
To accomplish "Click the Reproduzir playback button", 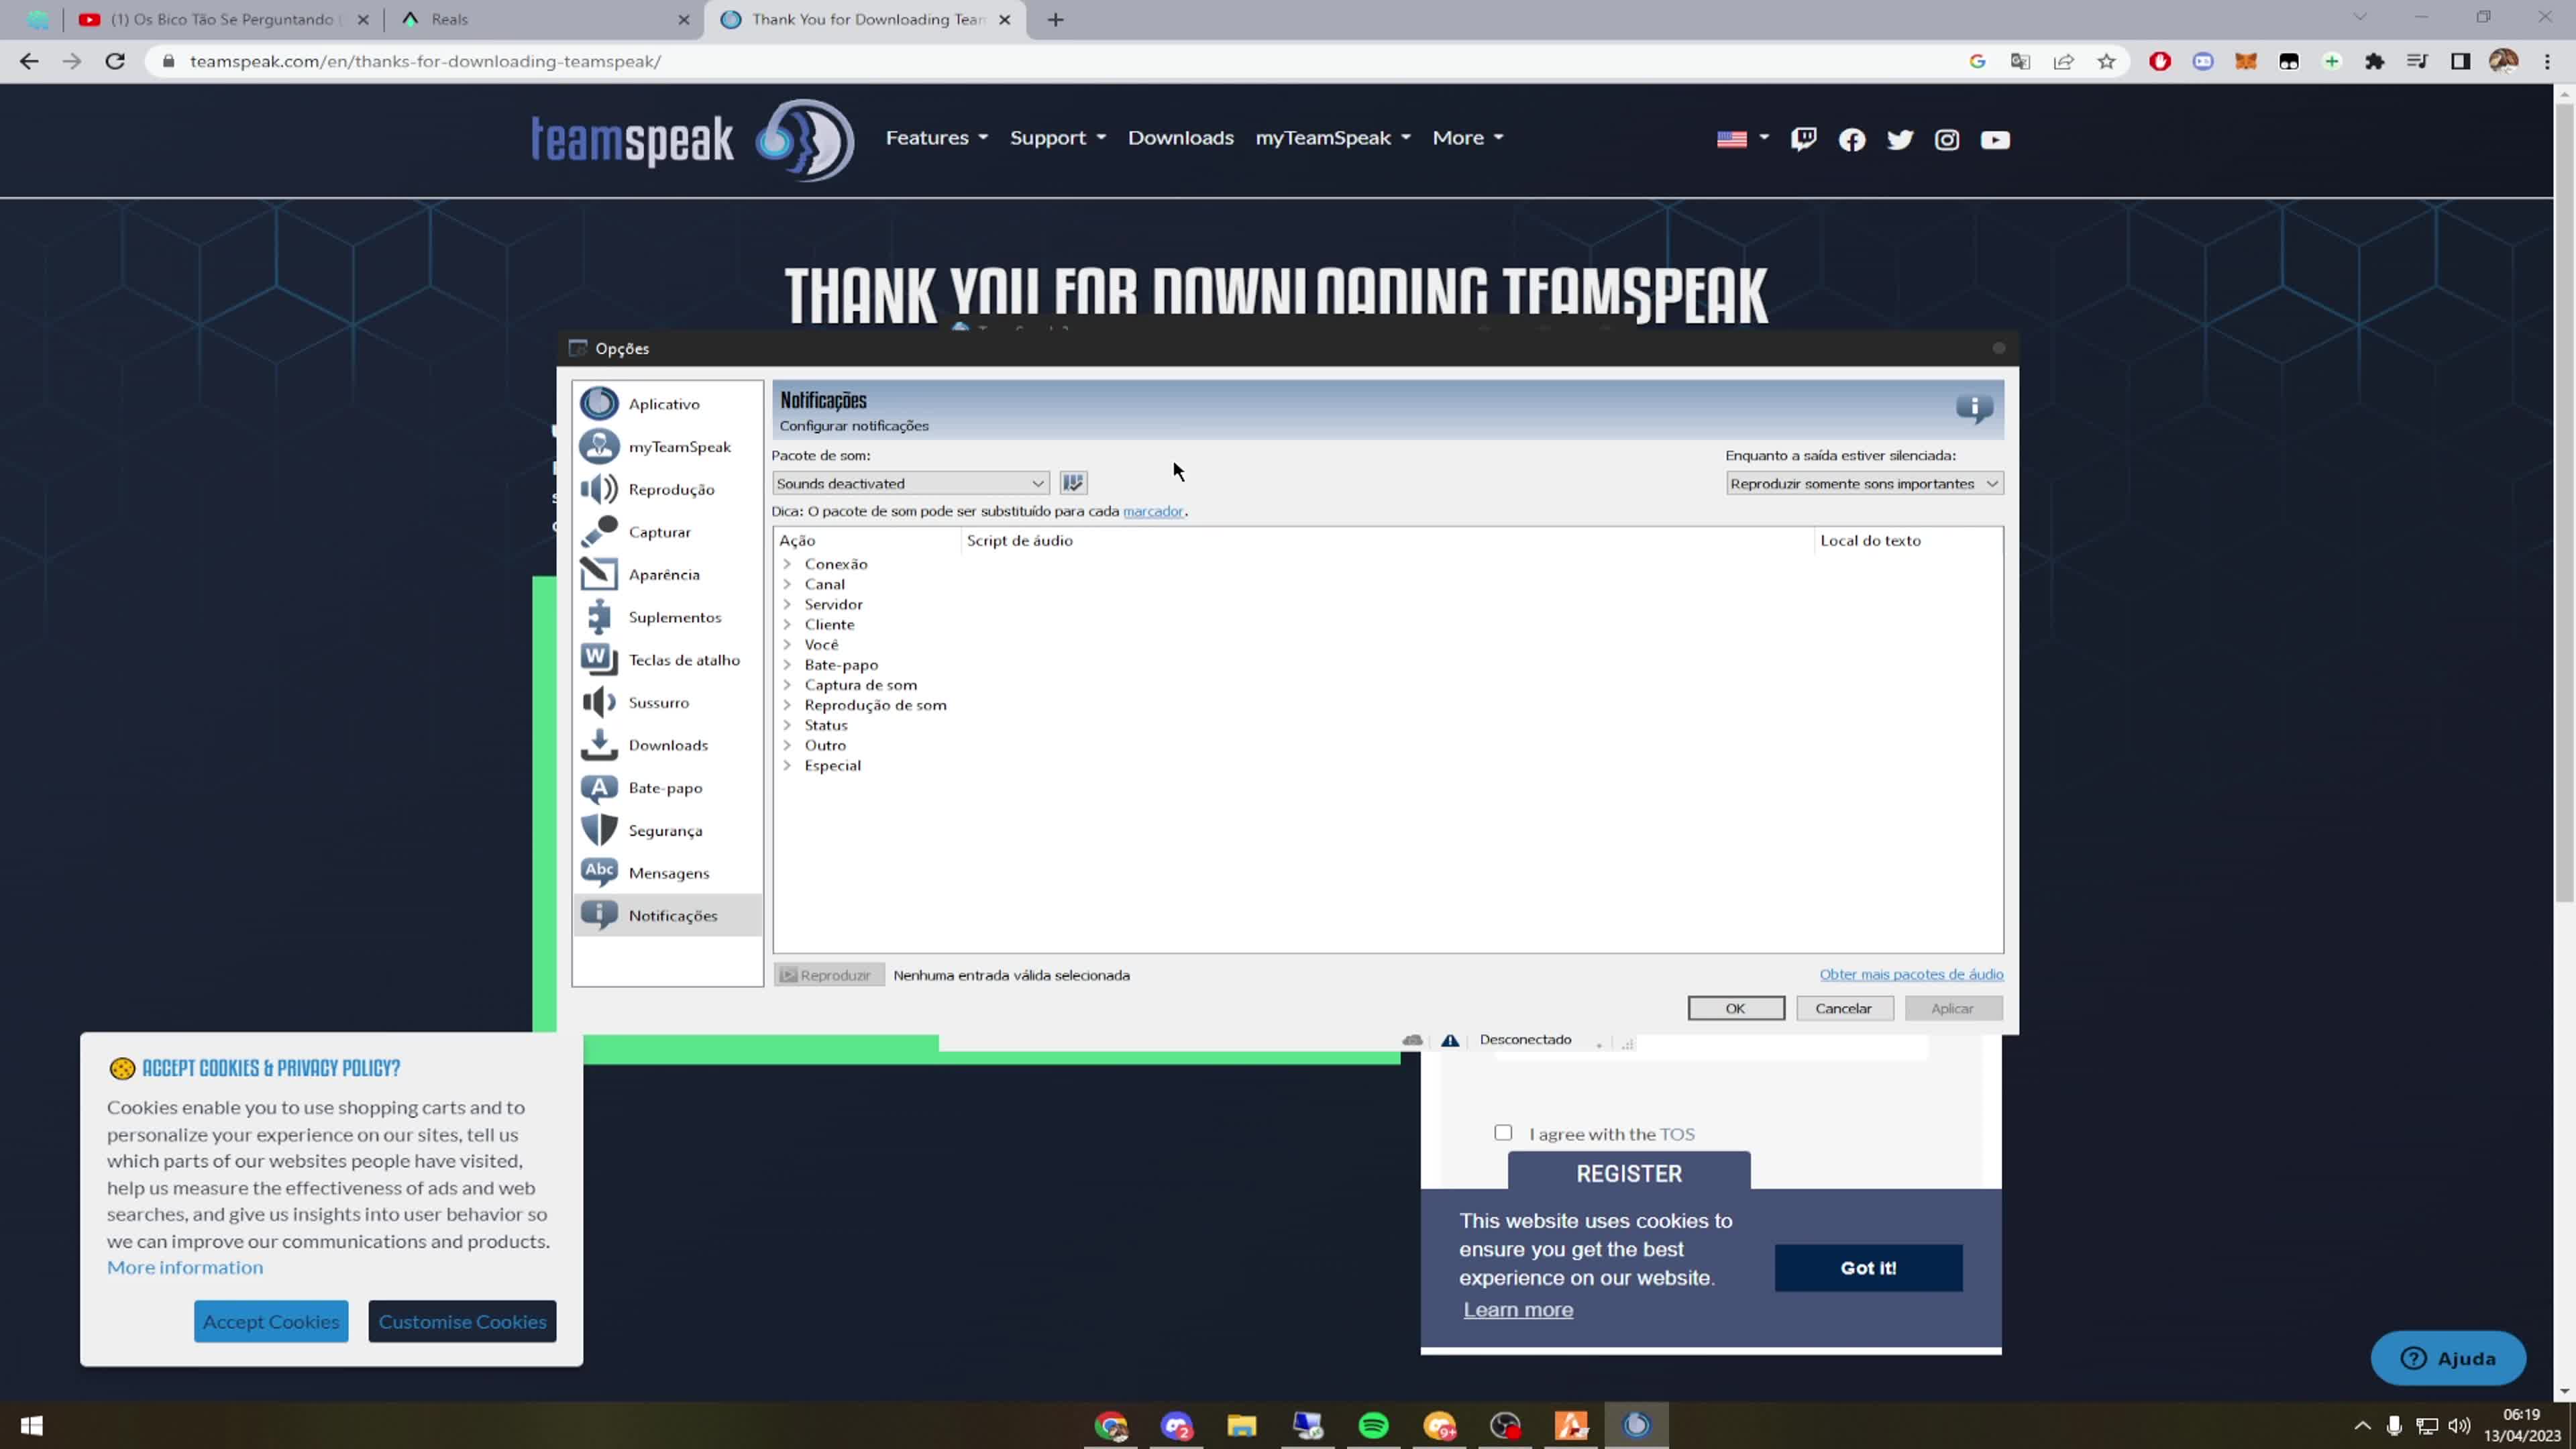I will click(828, 974).
